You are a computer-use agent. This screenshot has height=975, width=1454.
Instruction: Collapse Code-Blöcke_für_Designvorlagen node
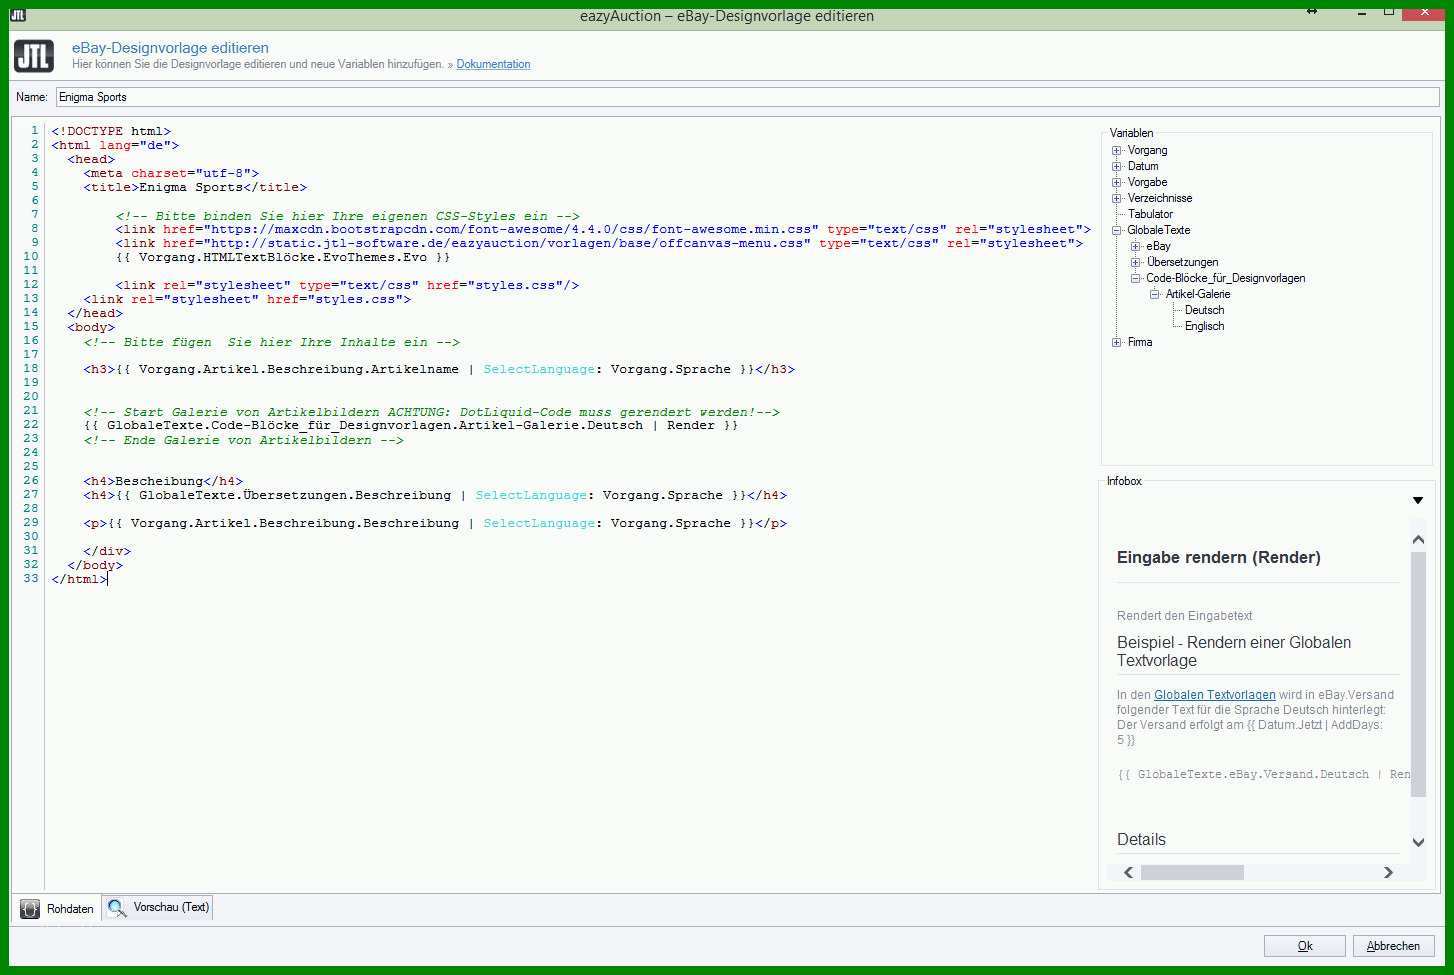1135,278
